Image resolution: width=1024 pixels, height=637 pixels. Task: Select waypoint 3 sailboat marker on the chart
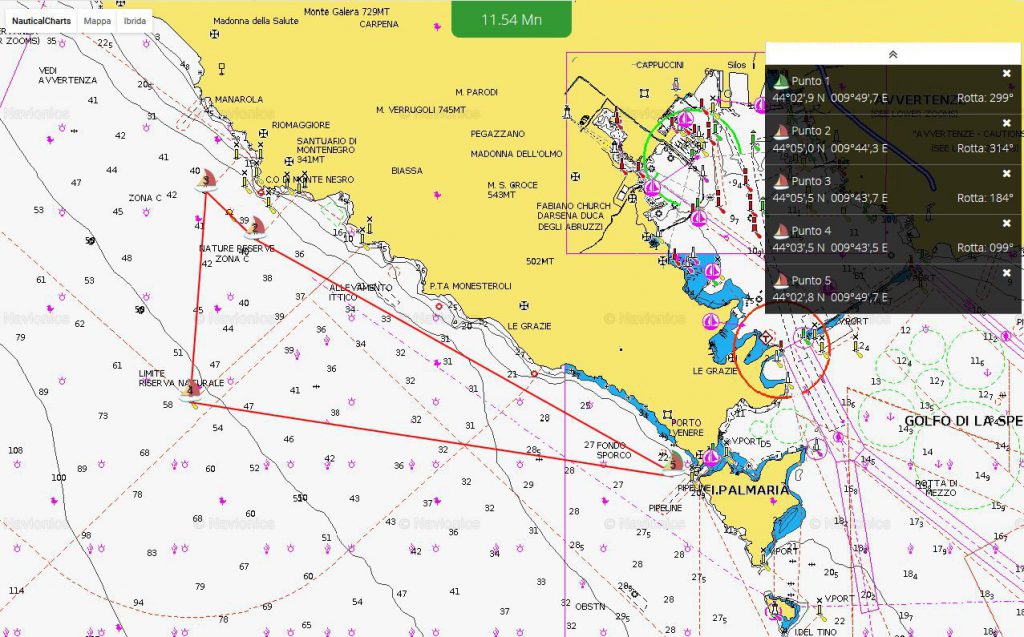(x=206, y=180)
